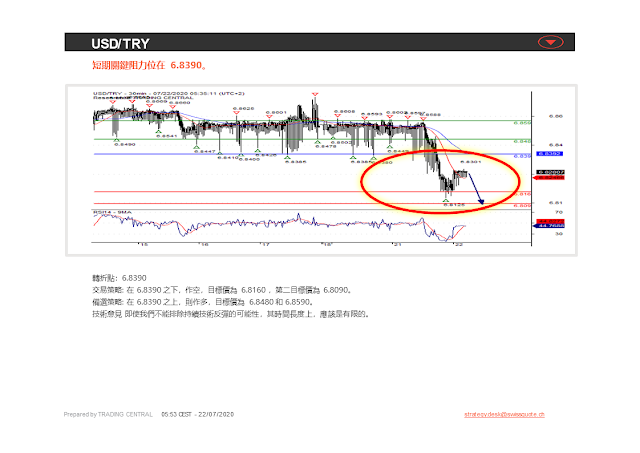Open the USD/TRY 30-minute chart image

click(321, 171)
